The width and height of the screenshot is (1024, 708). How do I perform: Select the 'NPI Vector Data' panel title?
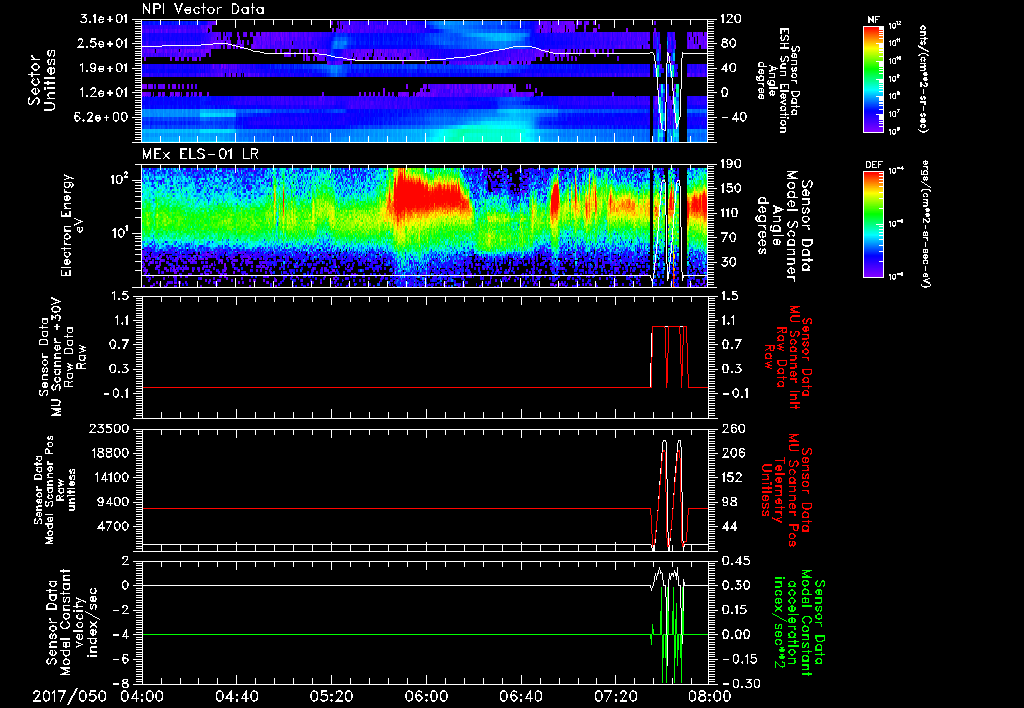[203, 9]
